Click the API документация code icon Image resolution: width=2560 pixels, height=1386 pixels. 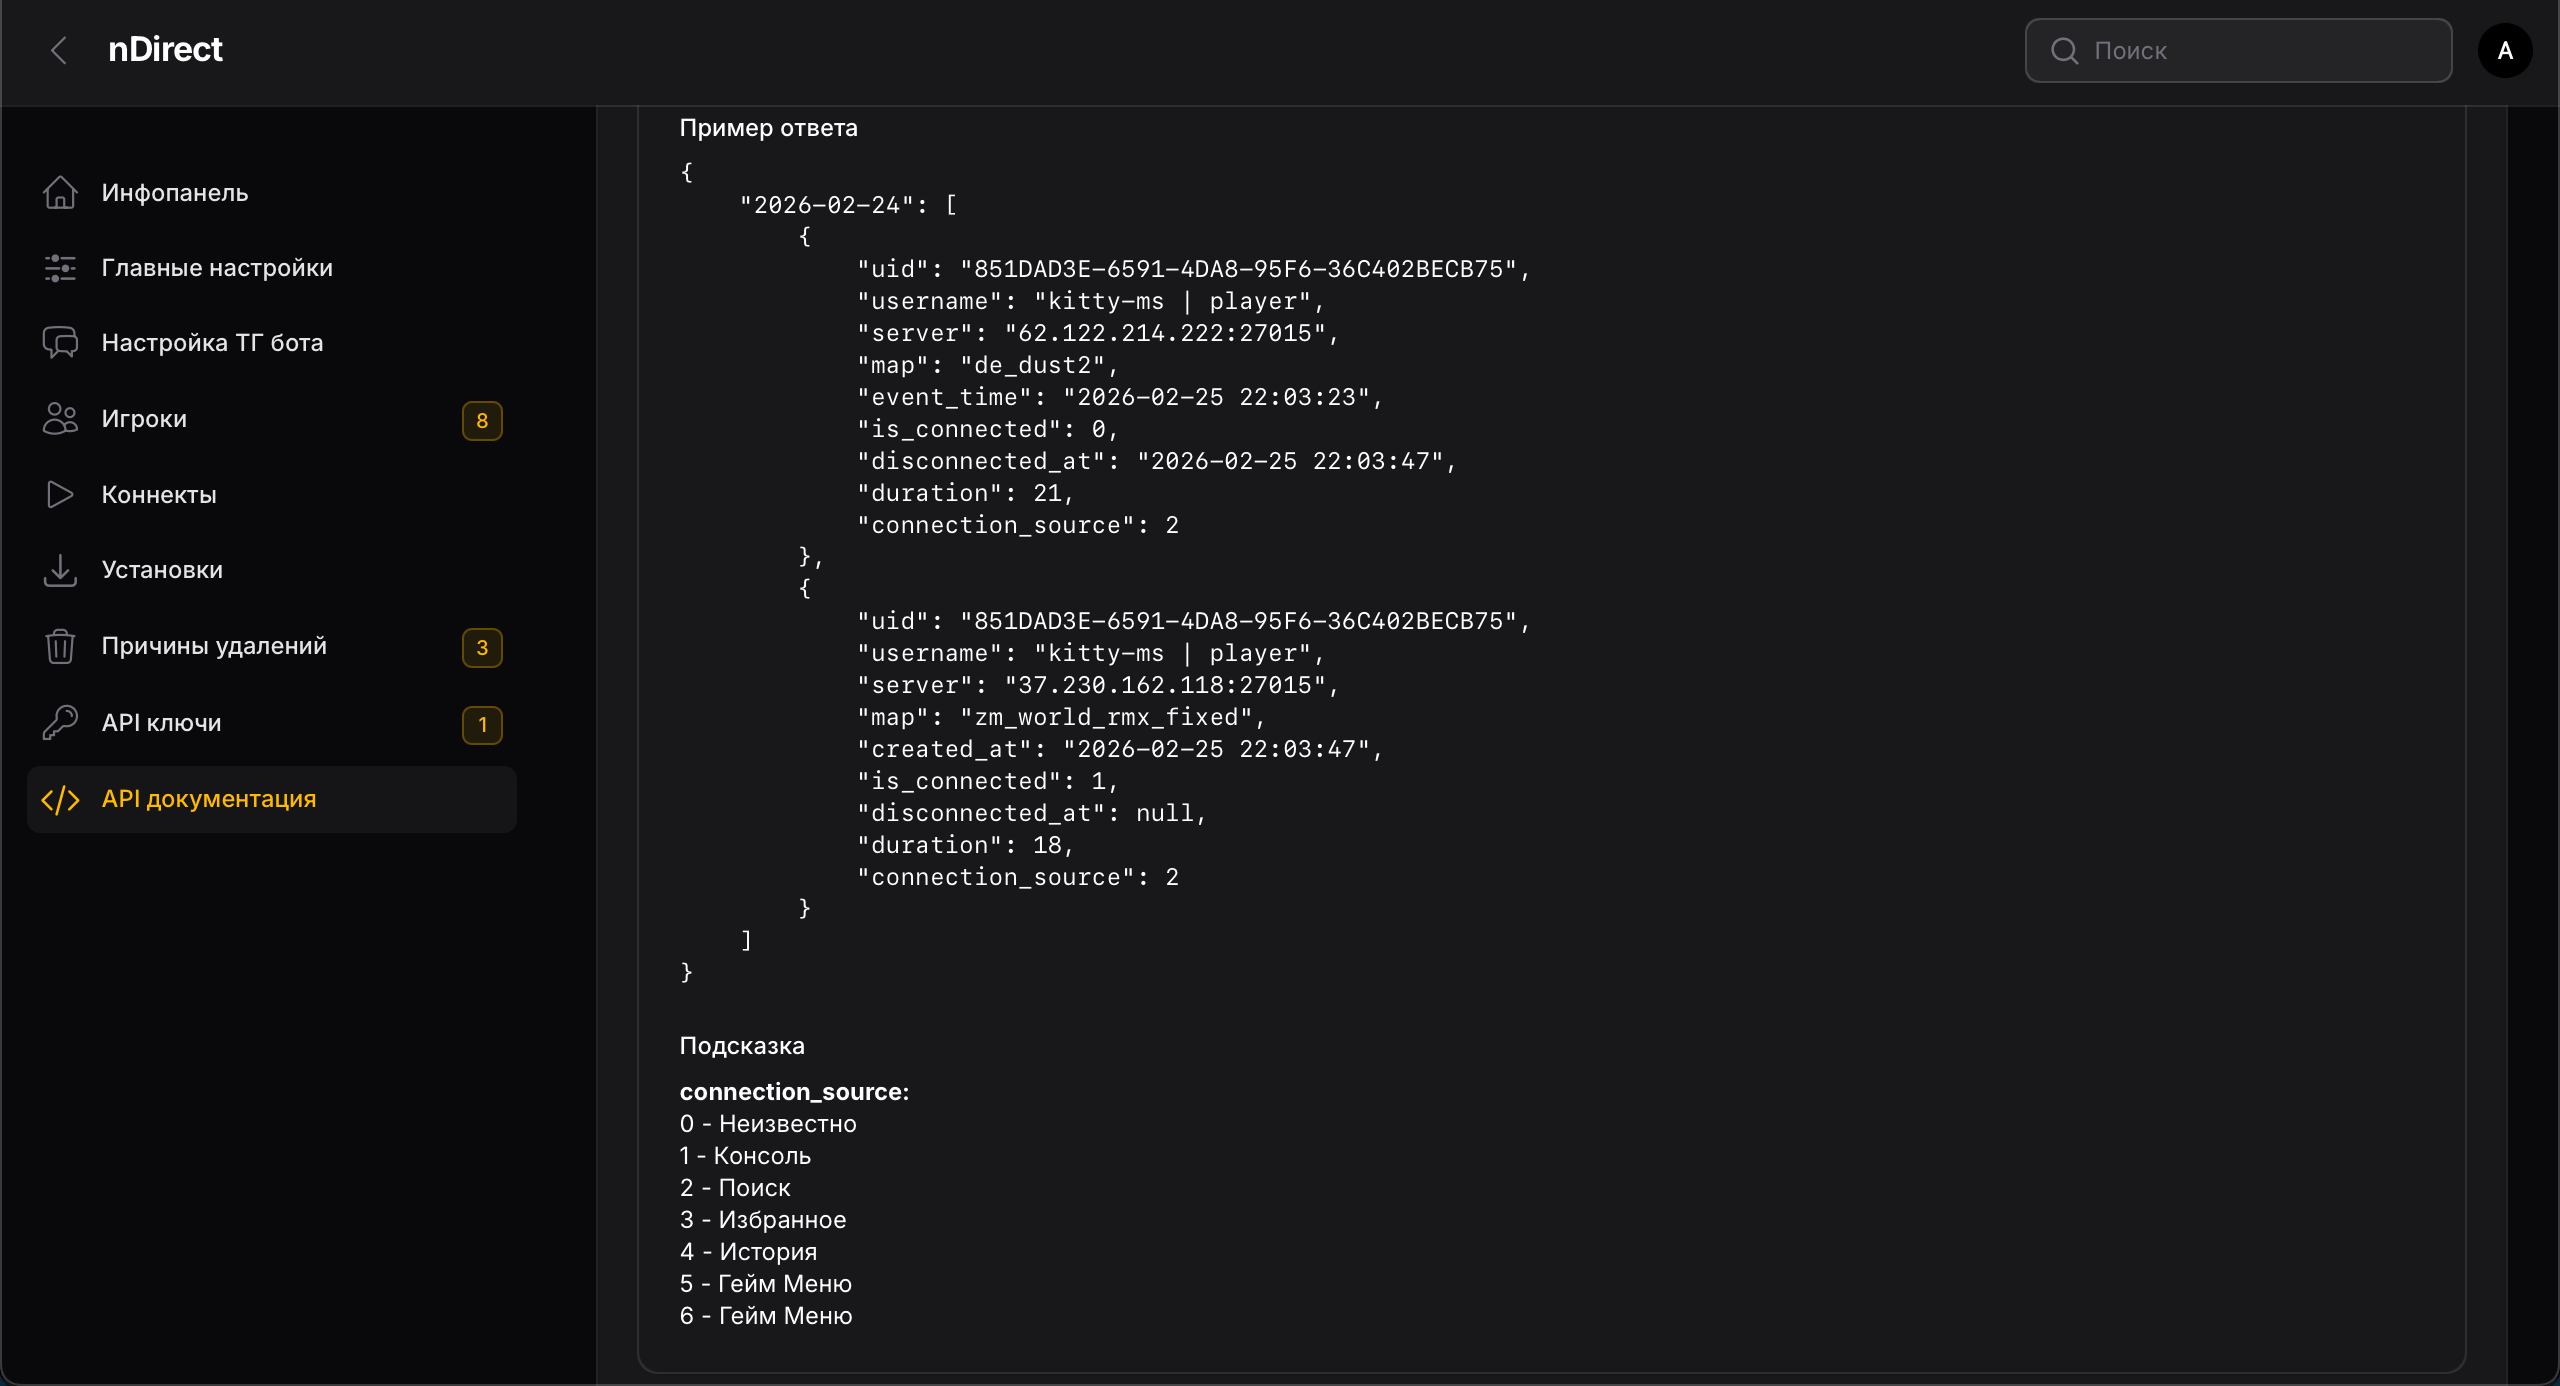tap(60, 799)
